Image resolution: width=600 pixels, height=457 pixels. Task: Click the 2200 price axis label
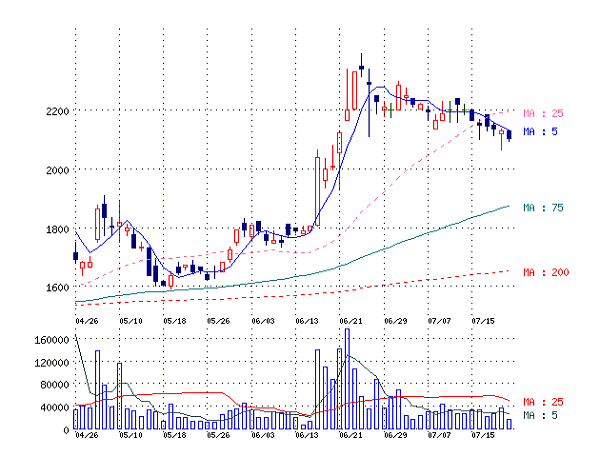pos(57,111)
